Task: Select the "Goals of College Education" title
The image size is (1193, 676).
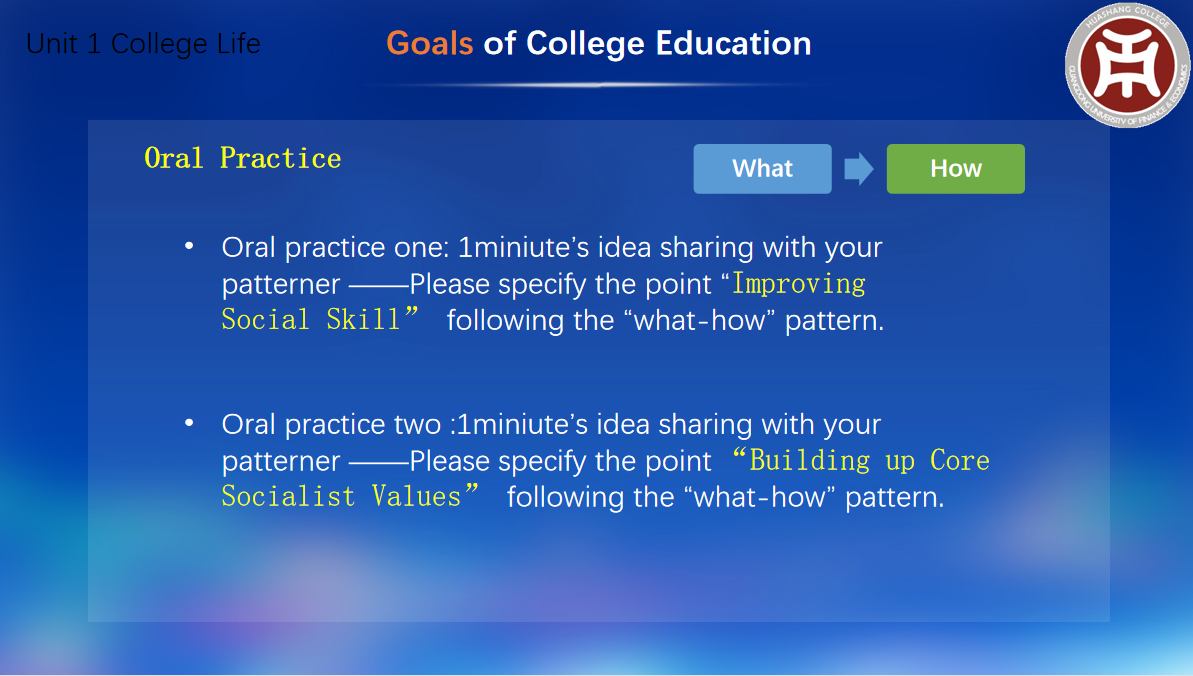Action: click(598, 43)
